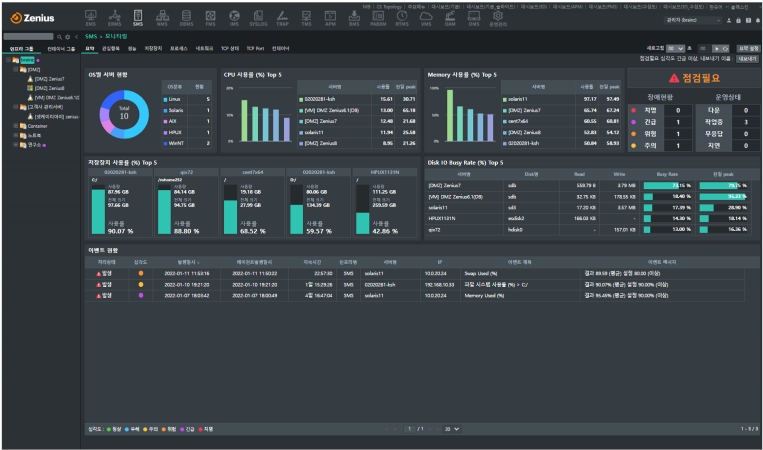
Task: Click the 내보내기 export button
Action: (x=747, y=59)
